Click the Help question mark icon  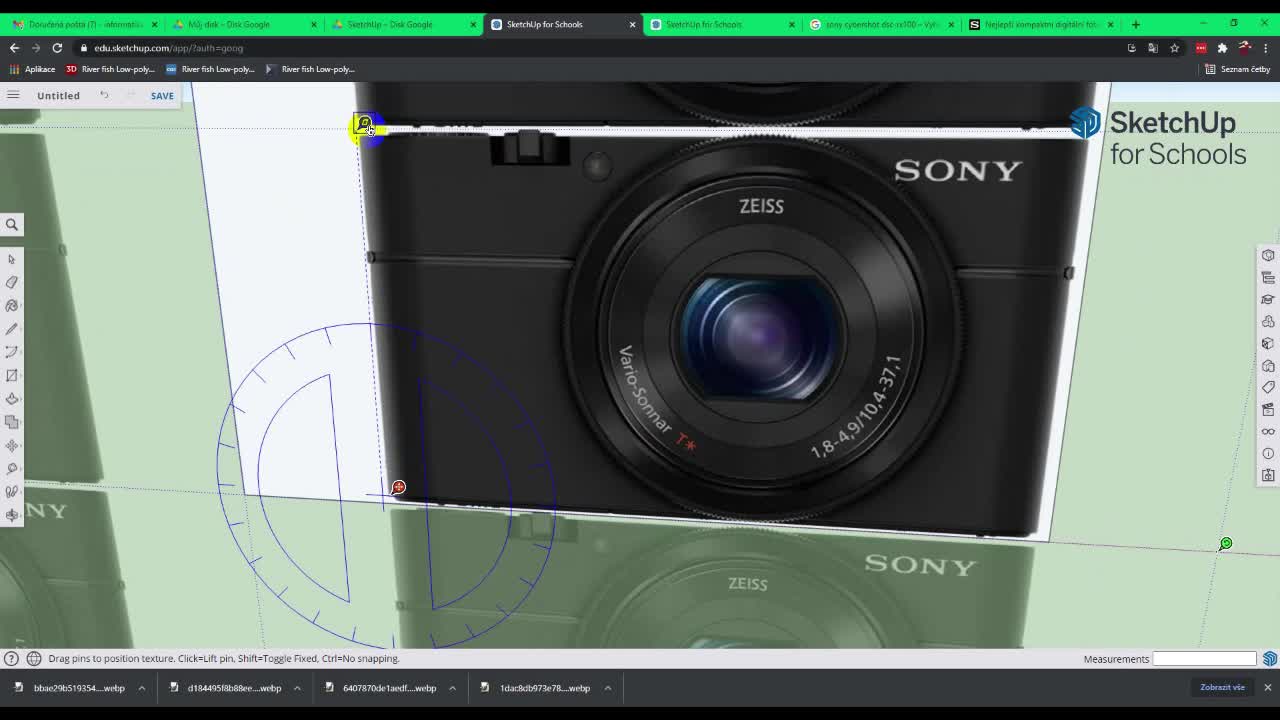[x=11, y=658]
